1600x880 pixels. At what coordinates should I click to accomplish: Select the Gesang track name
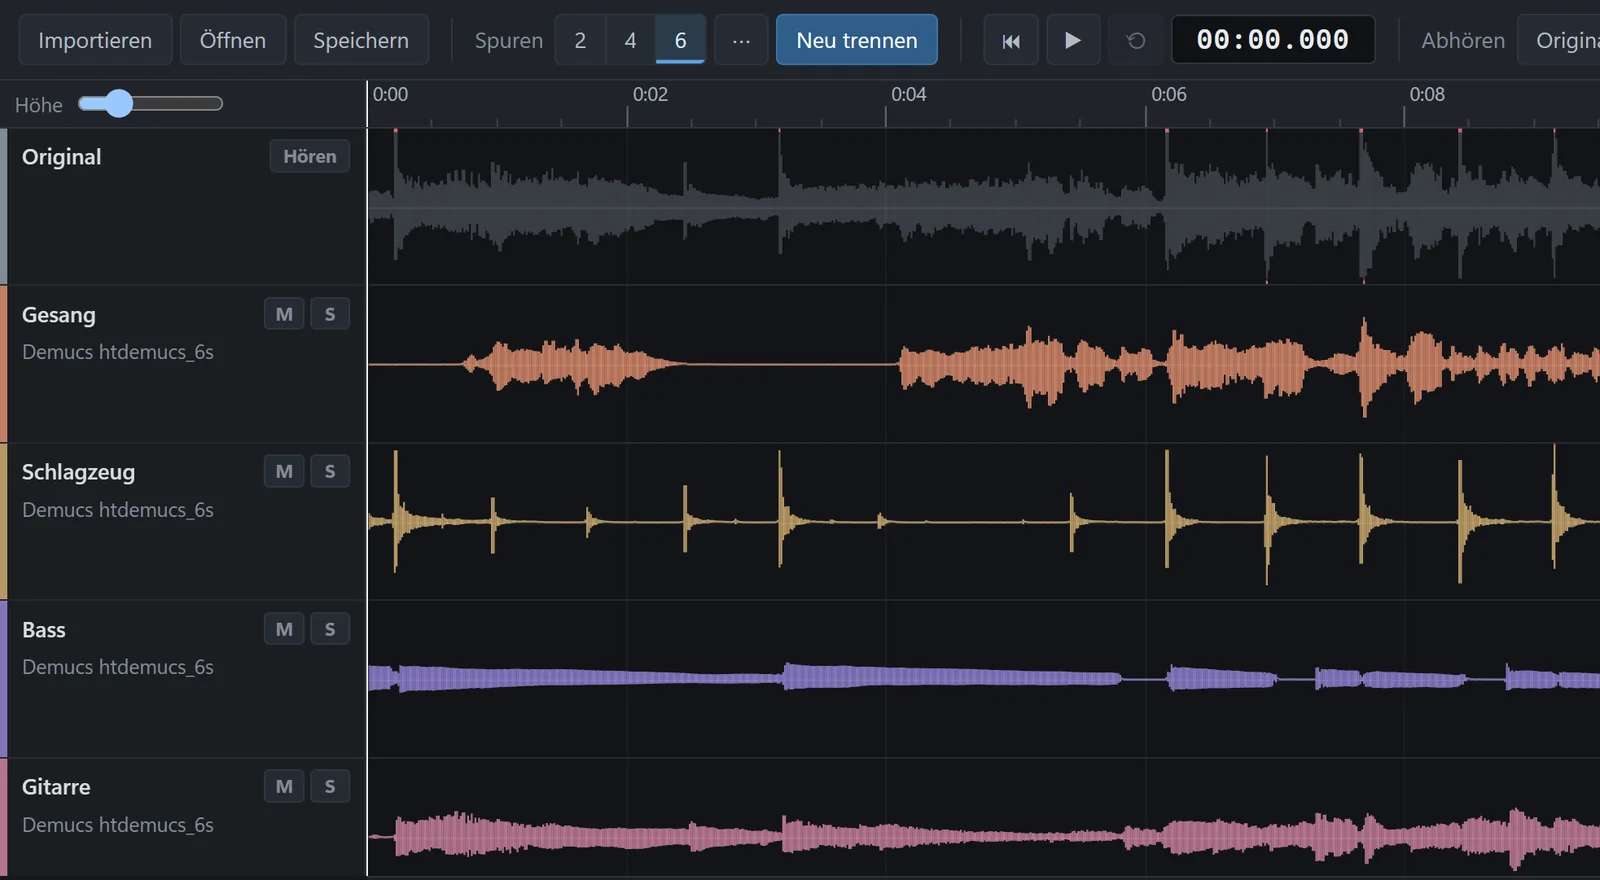[x=59, y=315]
